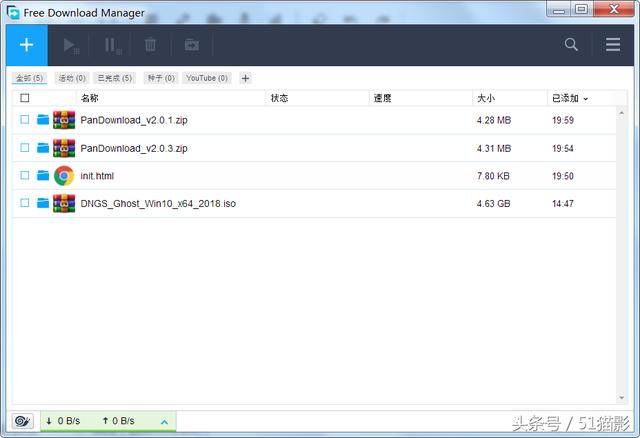640x438 pixels.
Task: Select file name init.html
Action: [97, 176]
